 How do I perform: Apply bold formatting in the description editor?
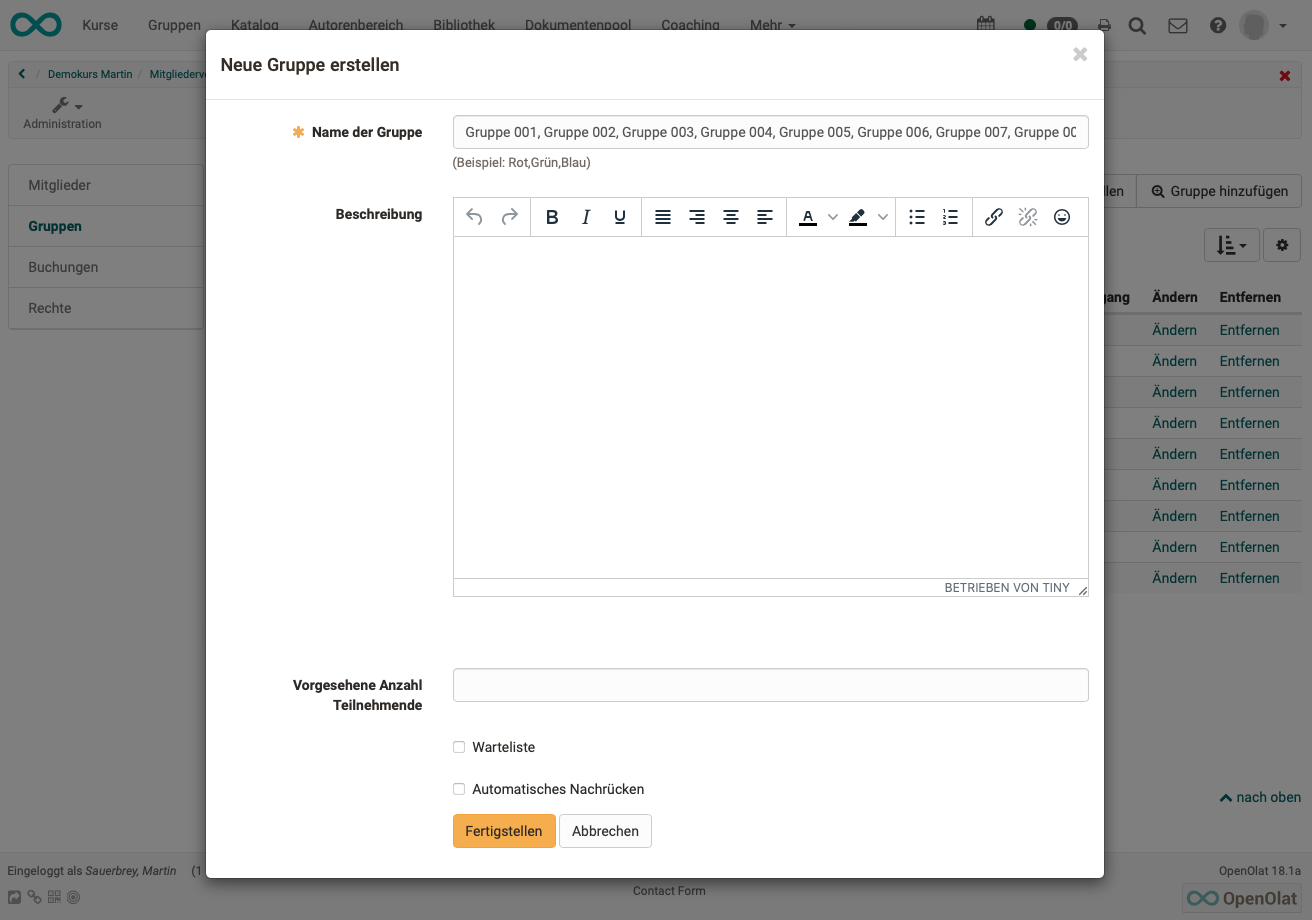click(x=552, y=216)
